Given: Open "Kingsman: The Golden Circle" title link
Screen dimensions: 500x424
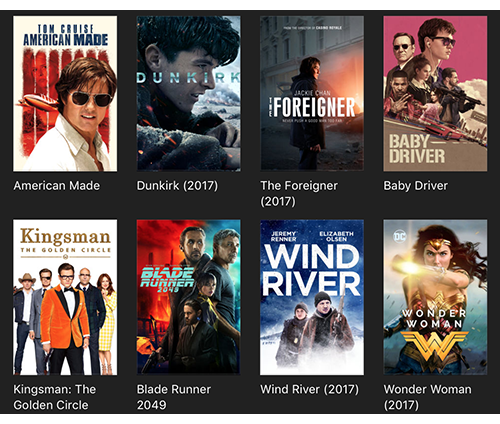Looking at the screenshot, I should [55, 397].
